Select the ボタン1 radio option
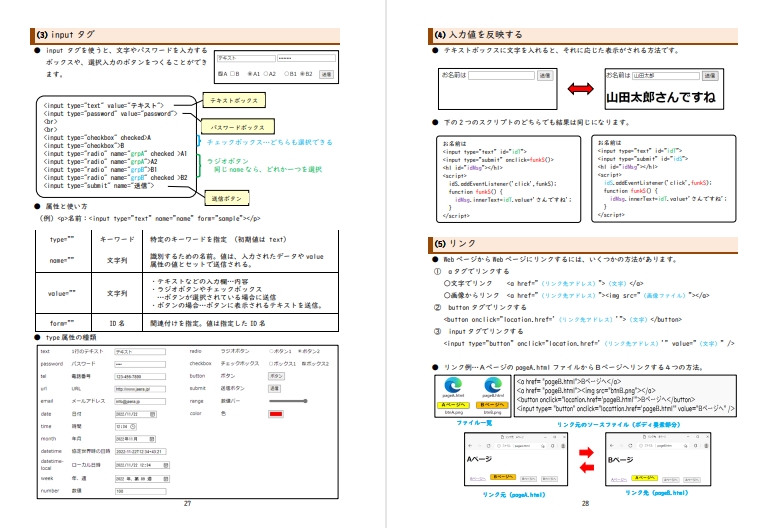Screen dimensions: 765x528 pyautogui.click(x=271, y=351)
